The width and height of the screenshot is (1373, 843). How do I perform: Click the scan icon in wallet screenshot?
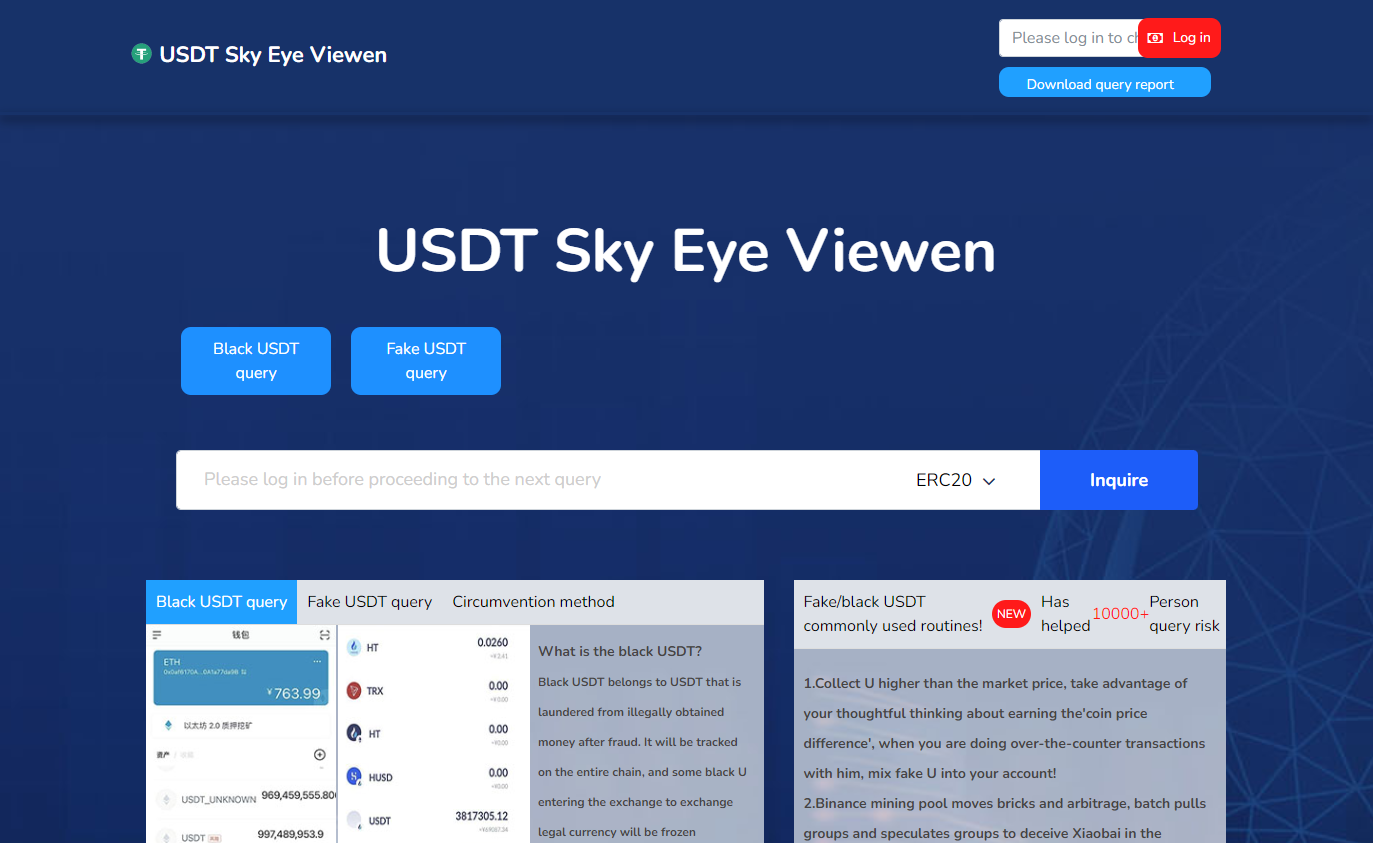324,635
